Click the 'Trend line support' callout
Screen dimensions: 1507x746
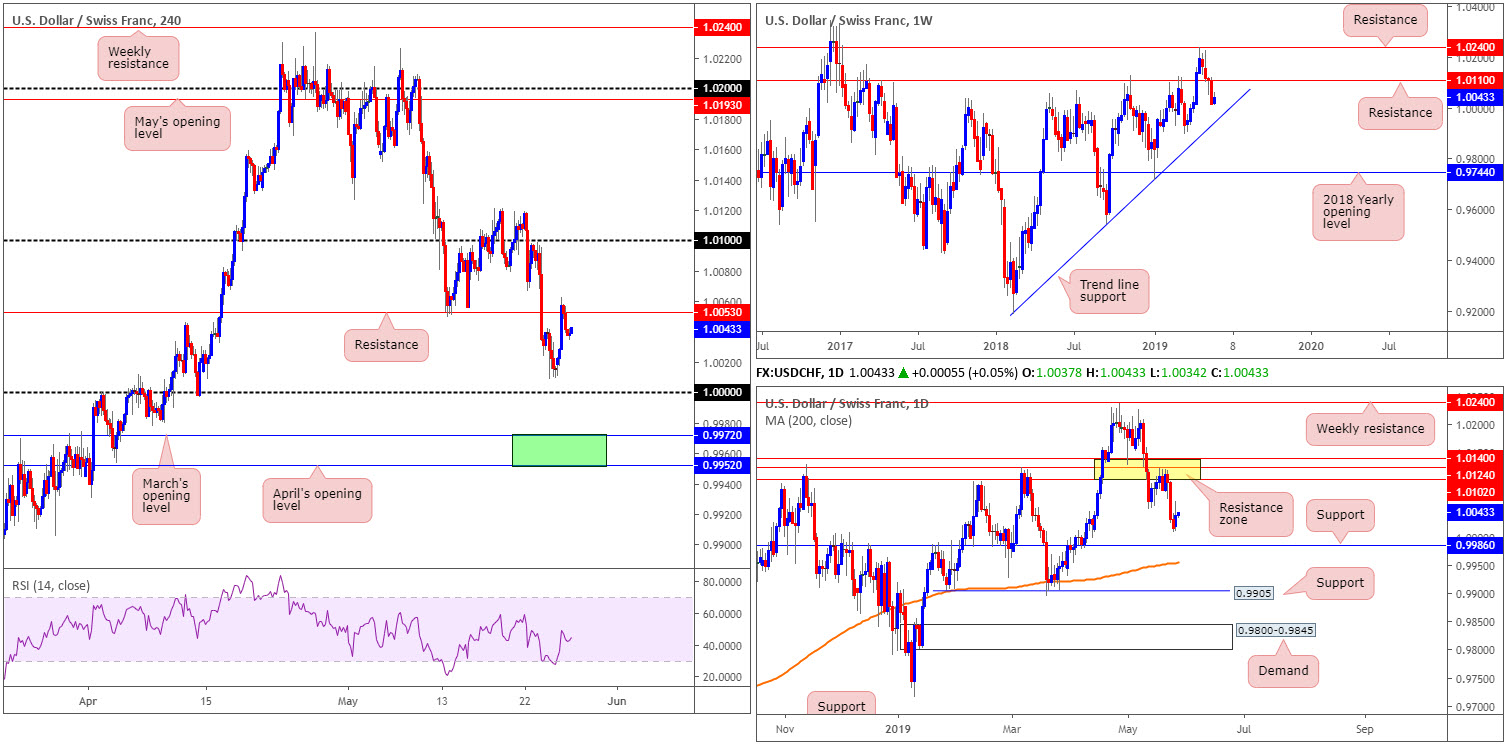tap(1110, 290)
